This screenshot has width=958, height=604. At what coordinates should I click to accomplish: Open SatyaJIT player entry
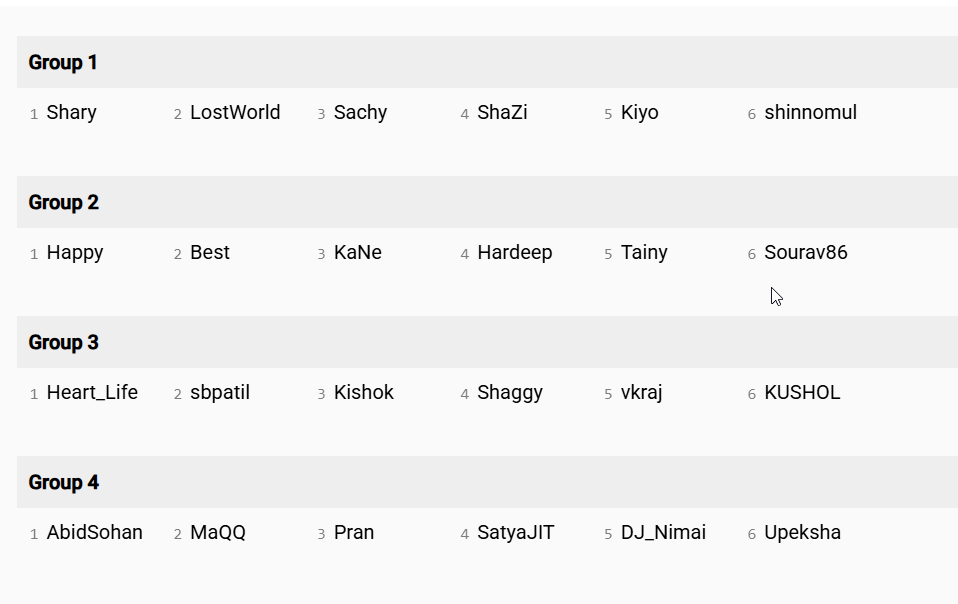click(516, 533)
